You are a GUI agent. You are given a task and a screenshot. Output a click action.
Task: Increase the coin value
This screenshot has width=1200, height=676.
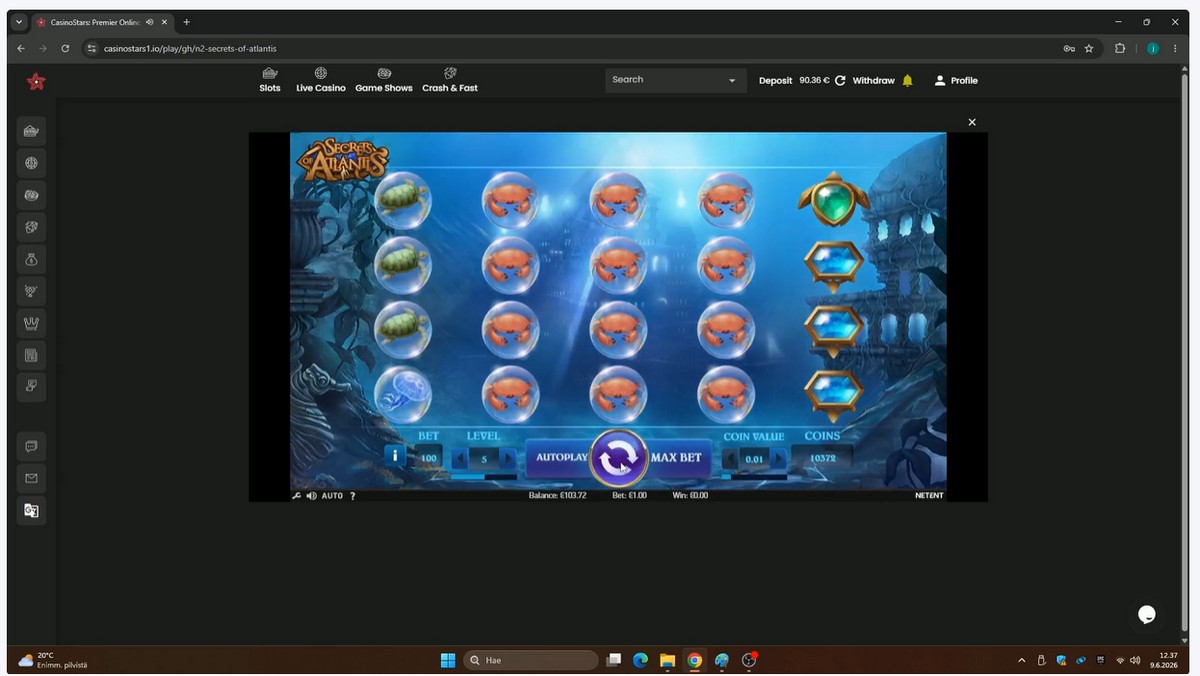[778, 458]
